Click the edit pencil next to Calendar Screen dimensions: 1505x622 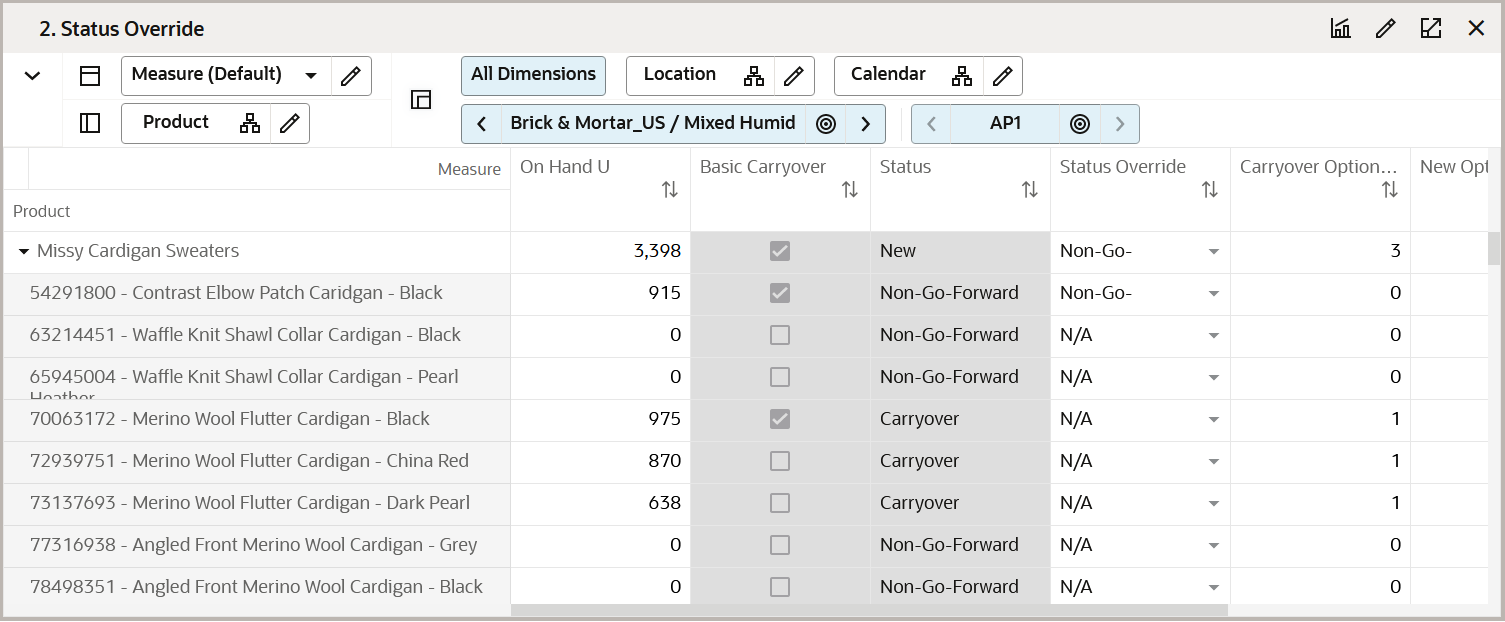(1002, 75)
